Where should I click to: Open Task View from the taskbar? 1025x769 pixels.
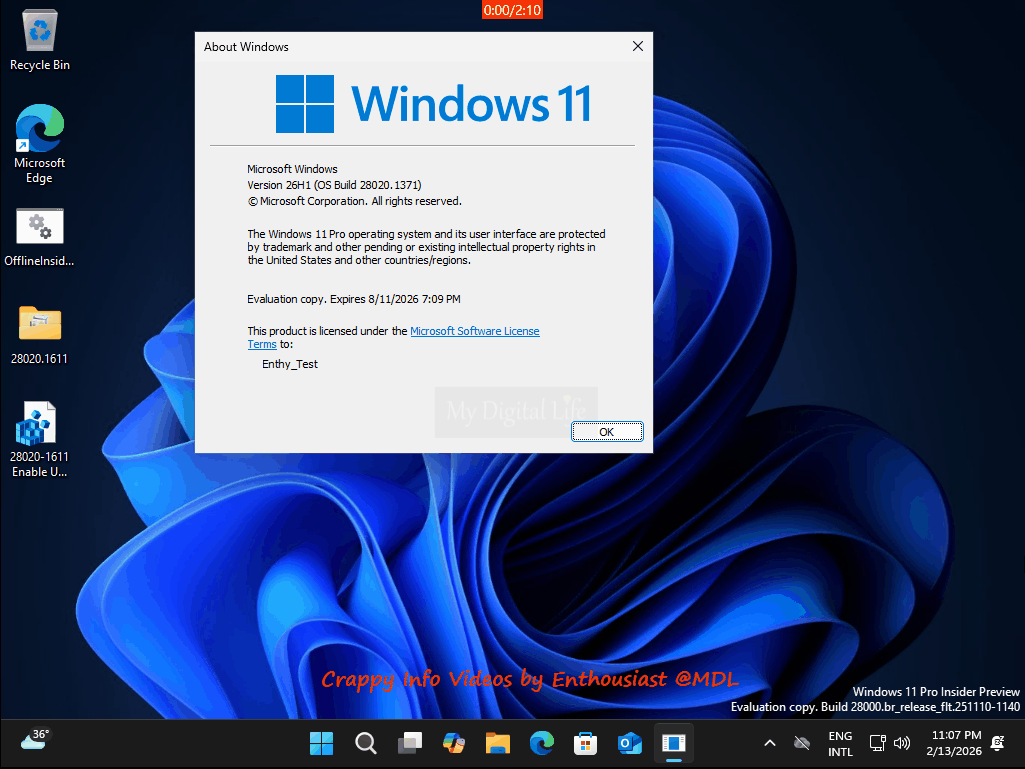[x=410, y=743]
